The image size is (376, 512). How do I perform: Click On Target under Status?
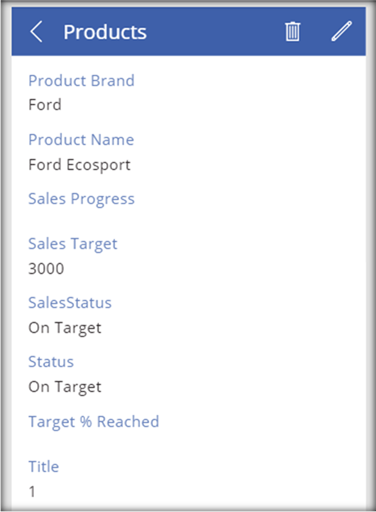click(x=65, y=387)
